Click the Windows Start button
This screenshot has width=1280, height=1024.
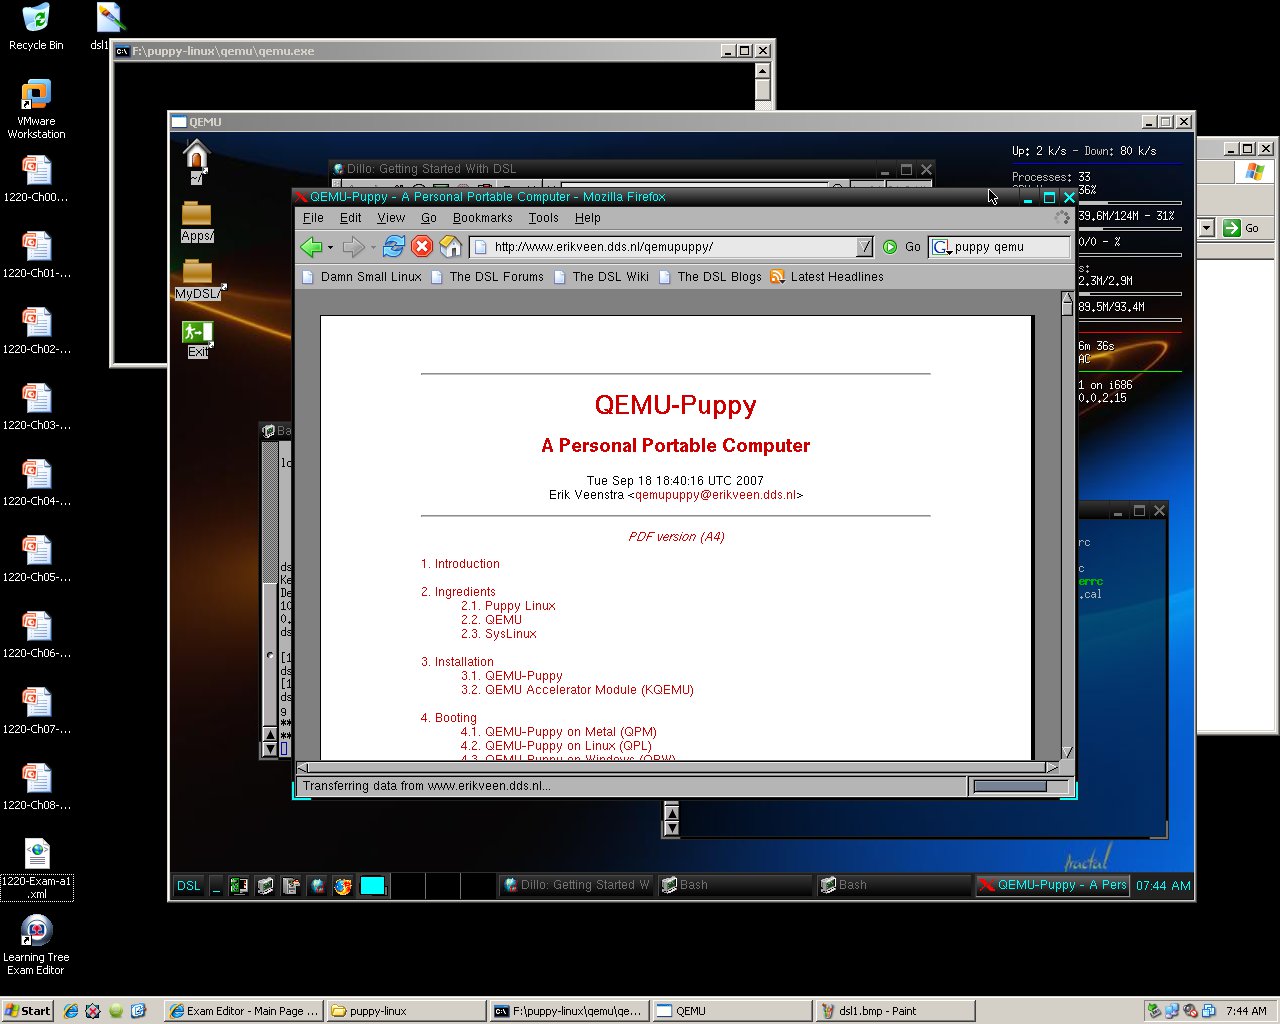click(28, 1011)
